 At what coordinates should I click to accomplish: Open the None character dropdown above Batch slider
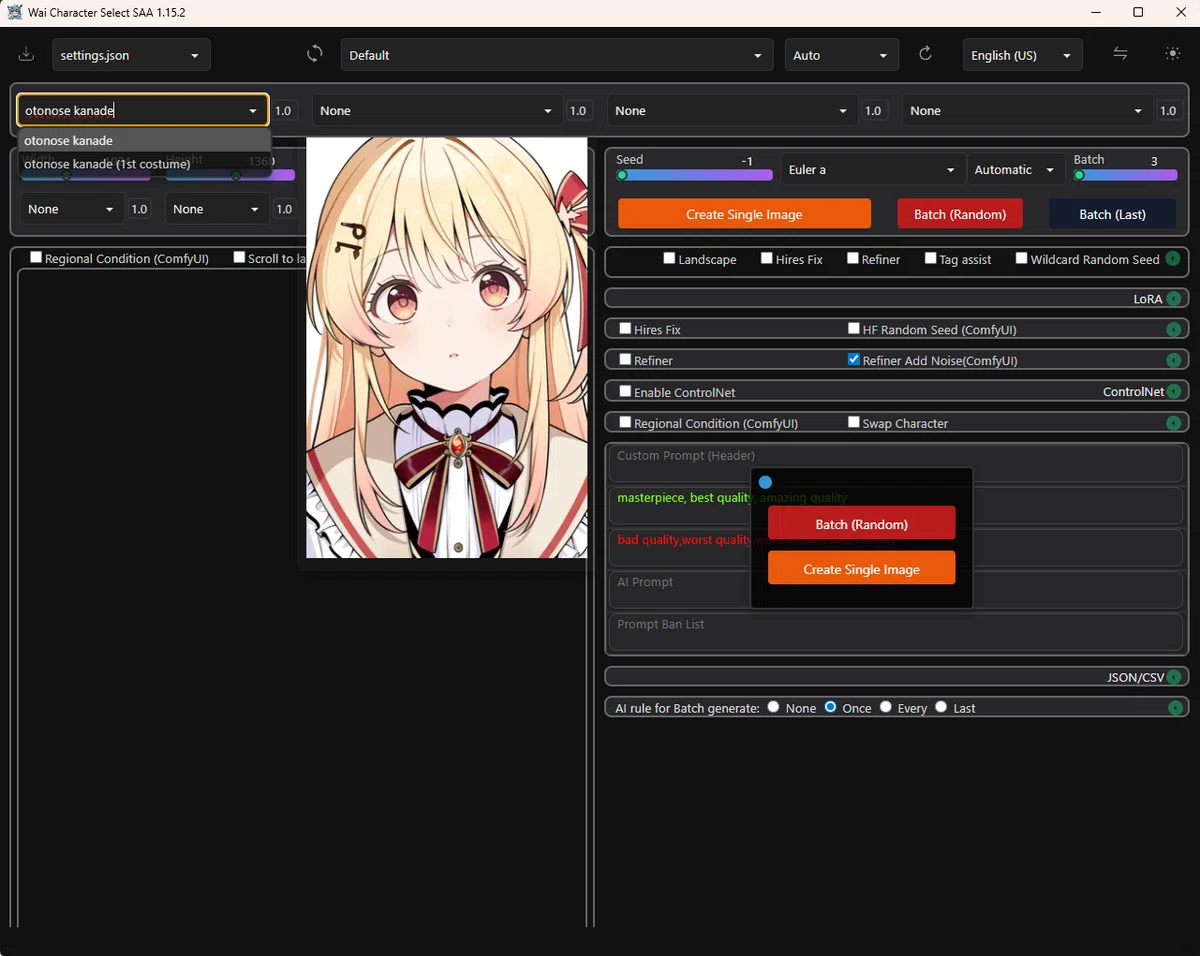[1027, 111]
